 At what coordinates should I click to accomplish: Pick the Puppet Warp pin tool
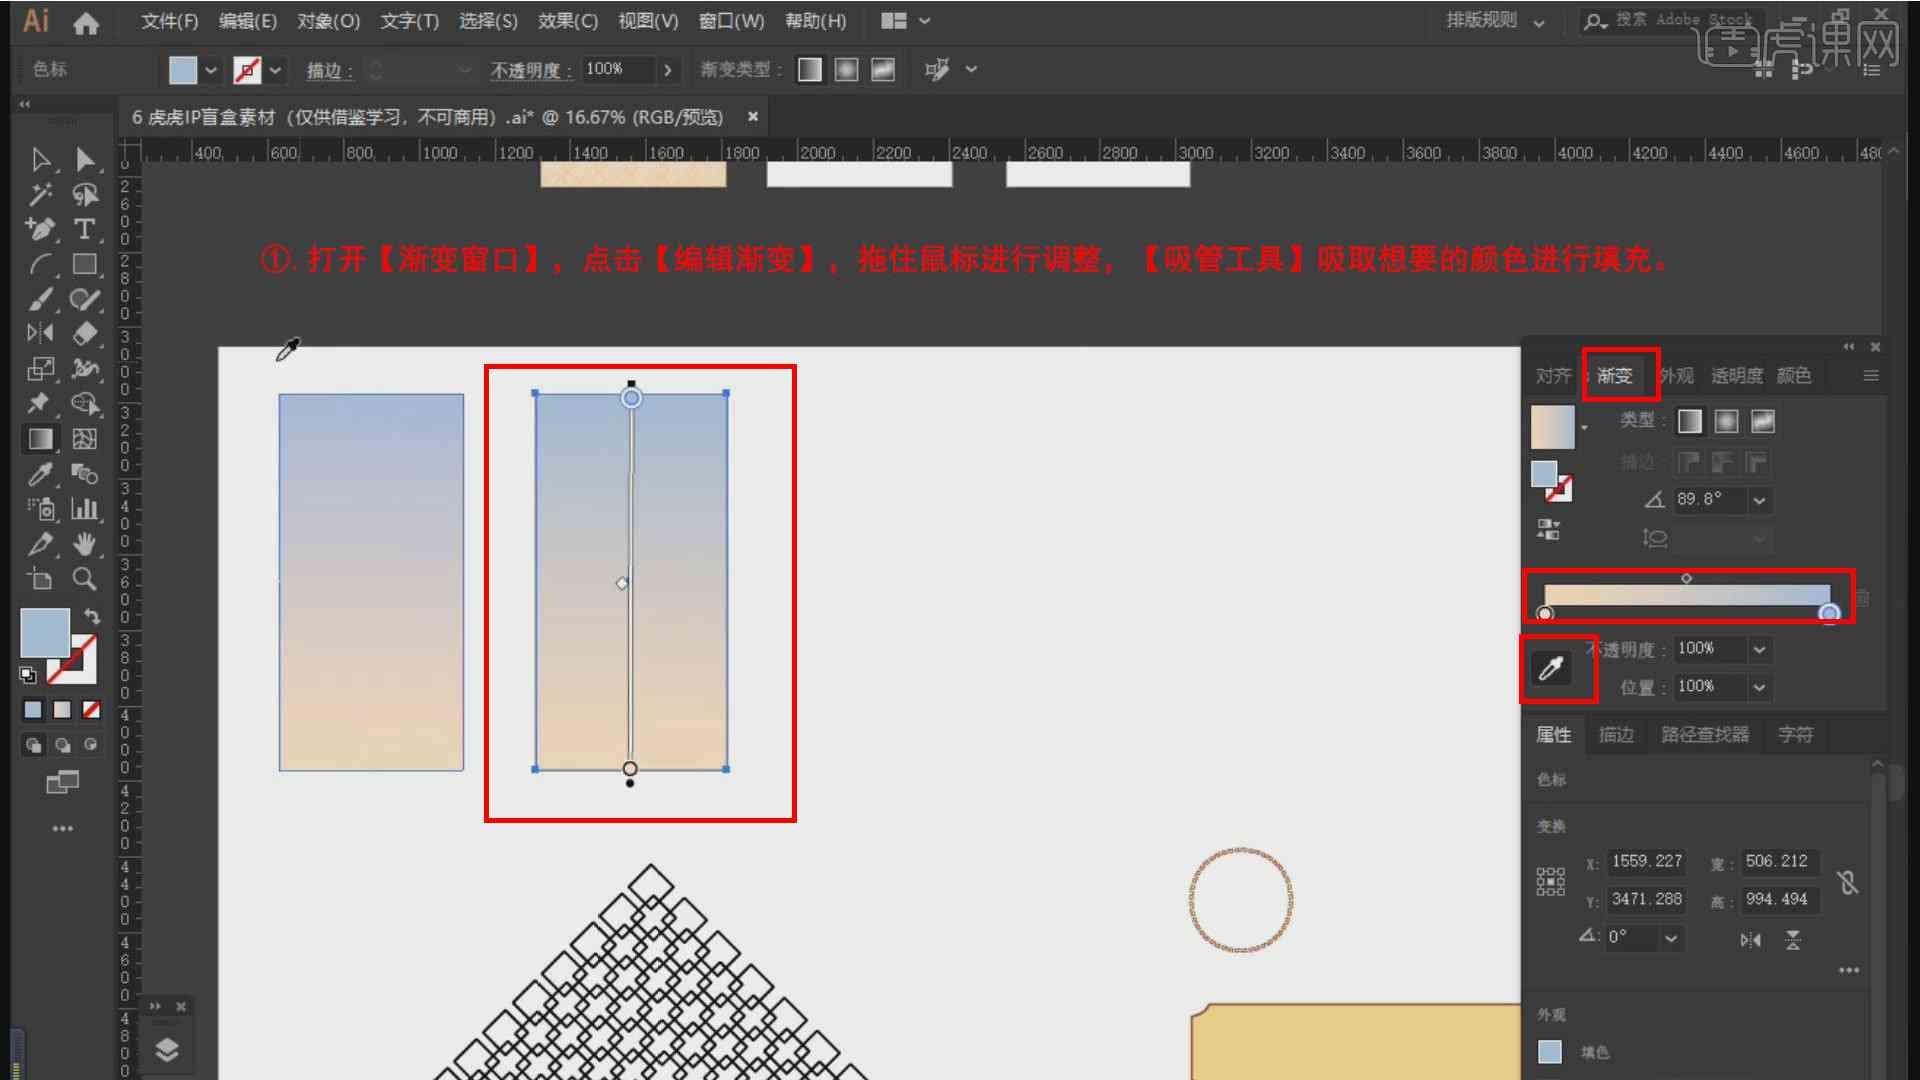(41, 403)
